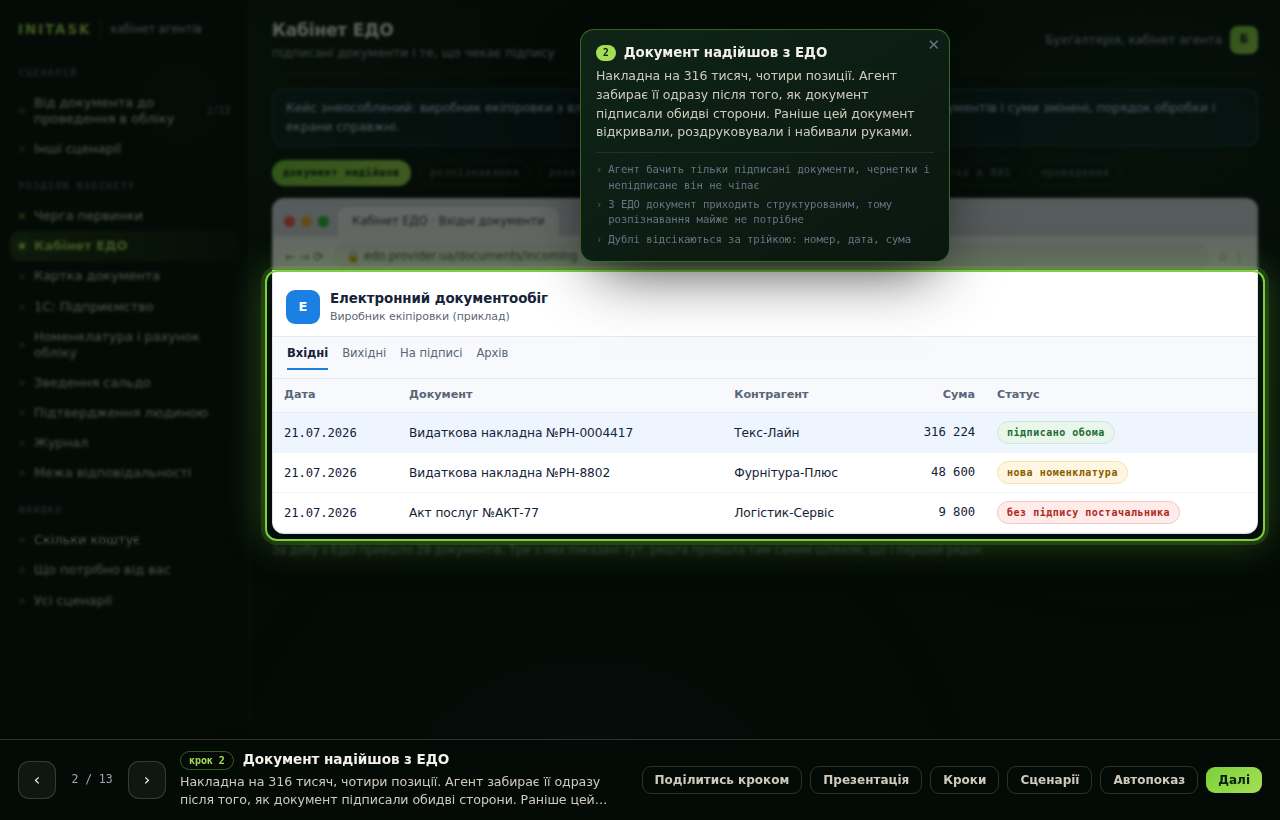Viewport: 1280px width, 820px height.
Task: Click the підписано обома status badge
Action: tap(1055, 433)
